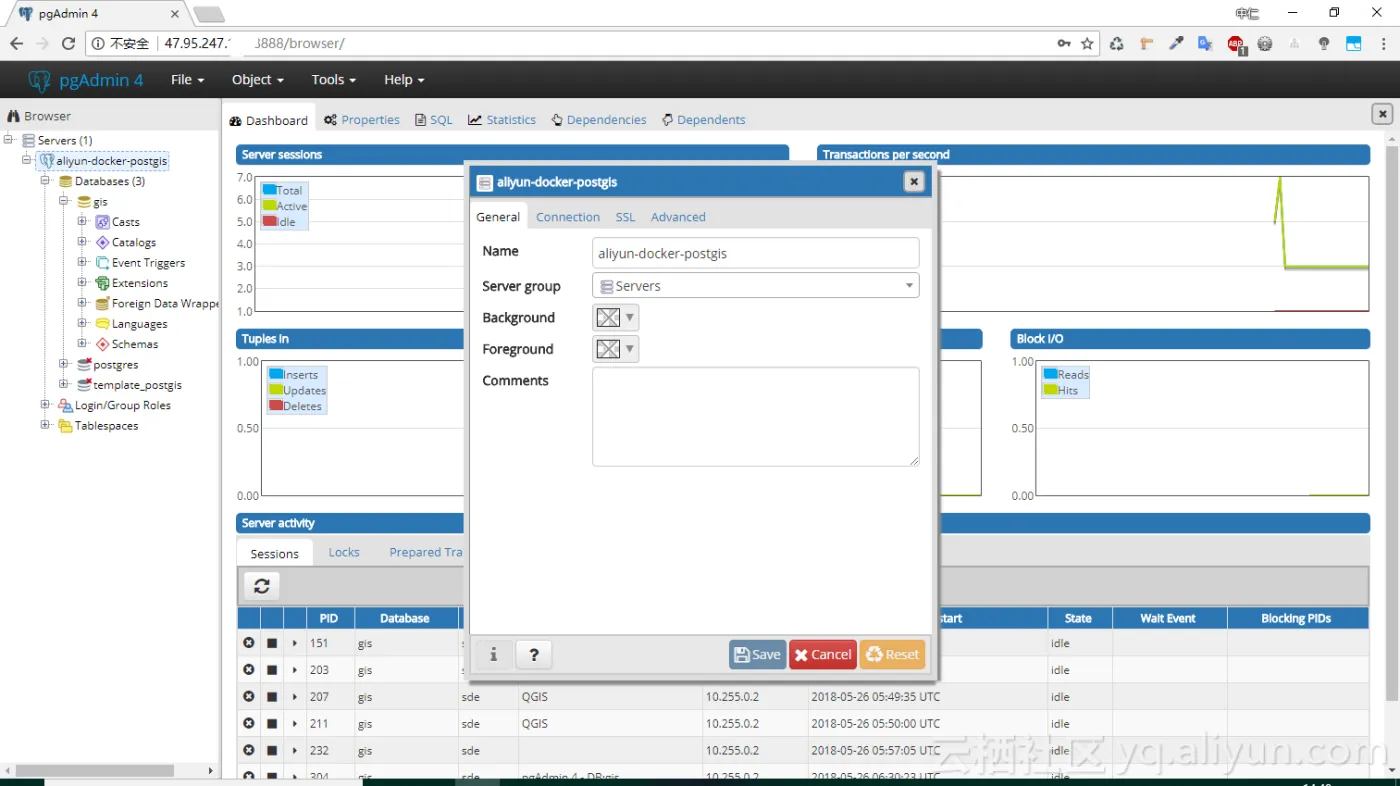The width and height of the screenshot is (1400, 786).
Task: Open the Statistics tab
Action: point(502,120)
